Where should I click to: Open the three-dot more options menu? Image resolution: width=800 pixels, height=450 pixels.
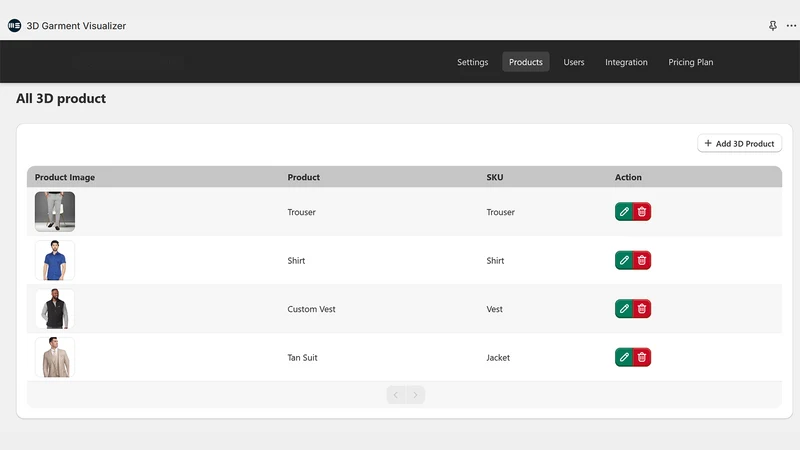[x=791, y=26]
